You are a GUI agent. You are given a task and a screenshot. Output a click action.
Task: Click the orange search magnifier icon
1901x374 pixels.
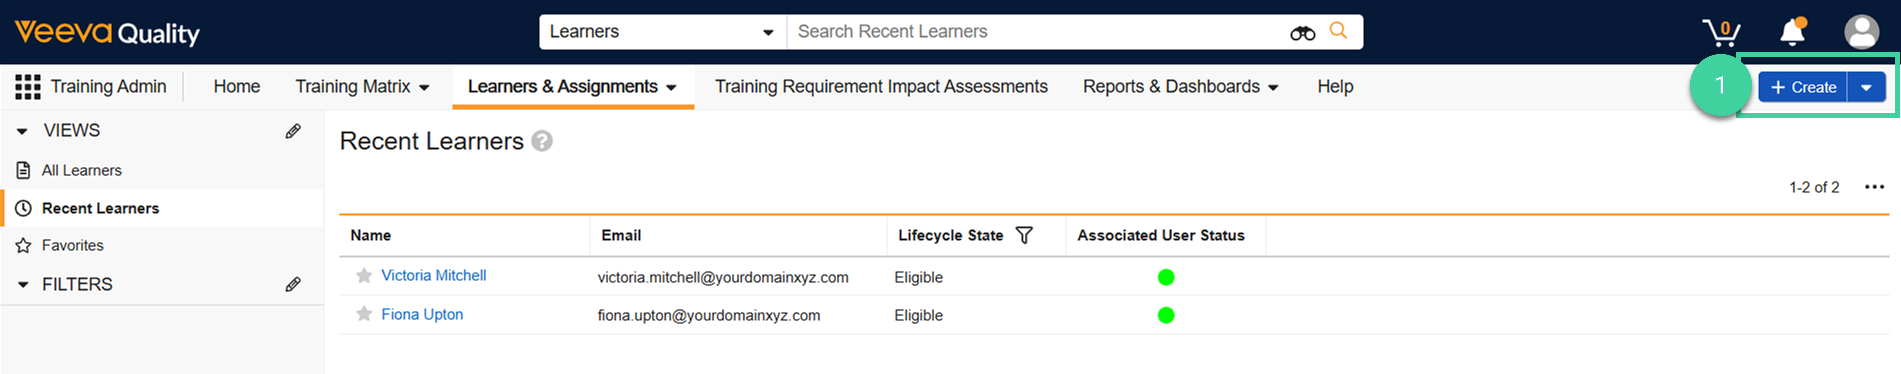point(1338,31)
